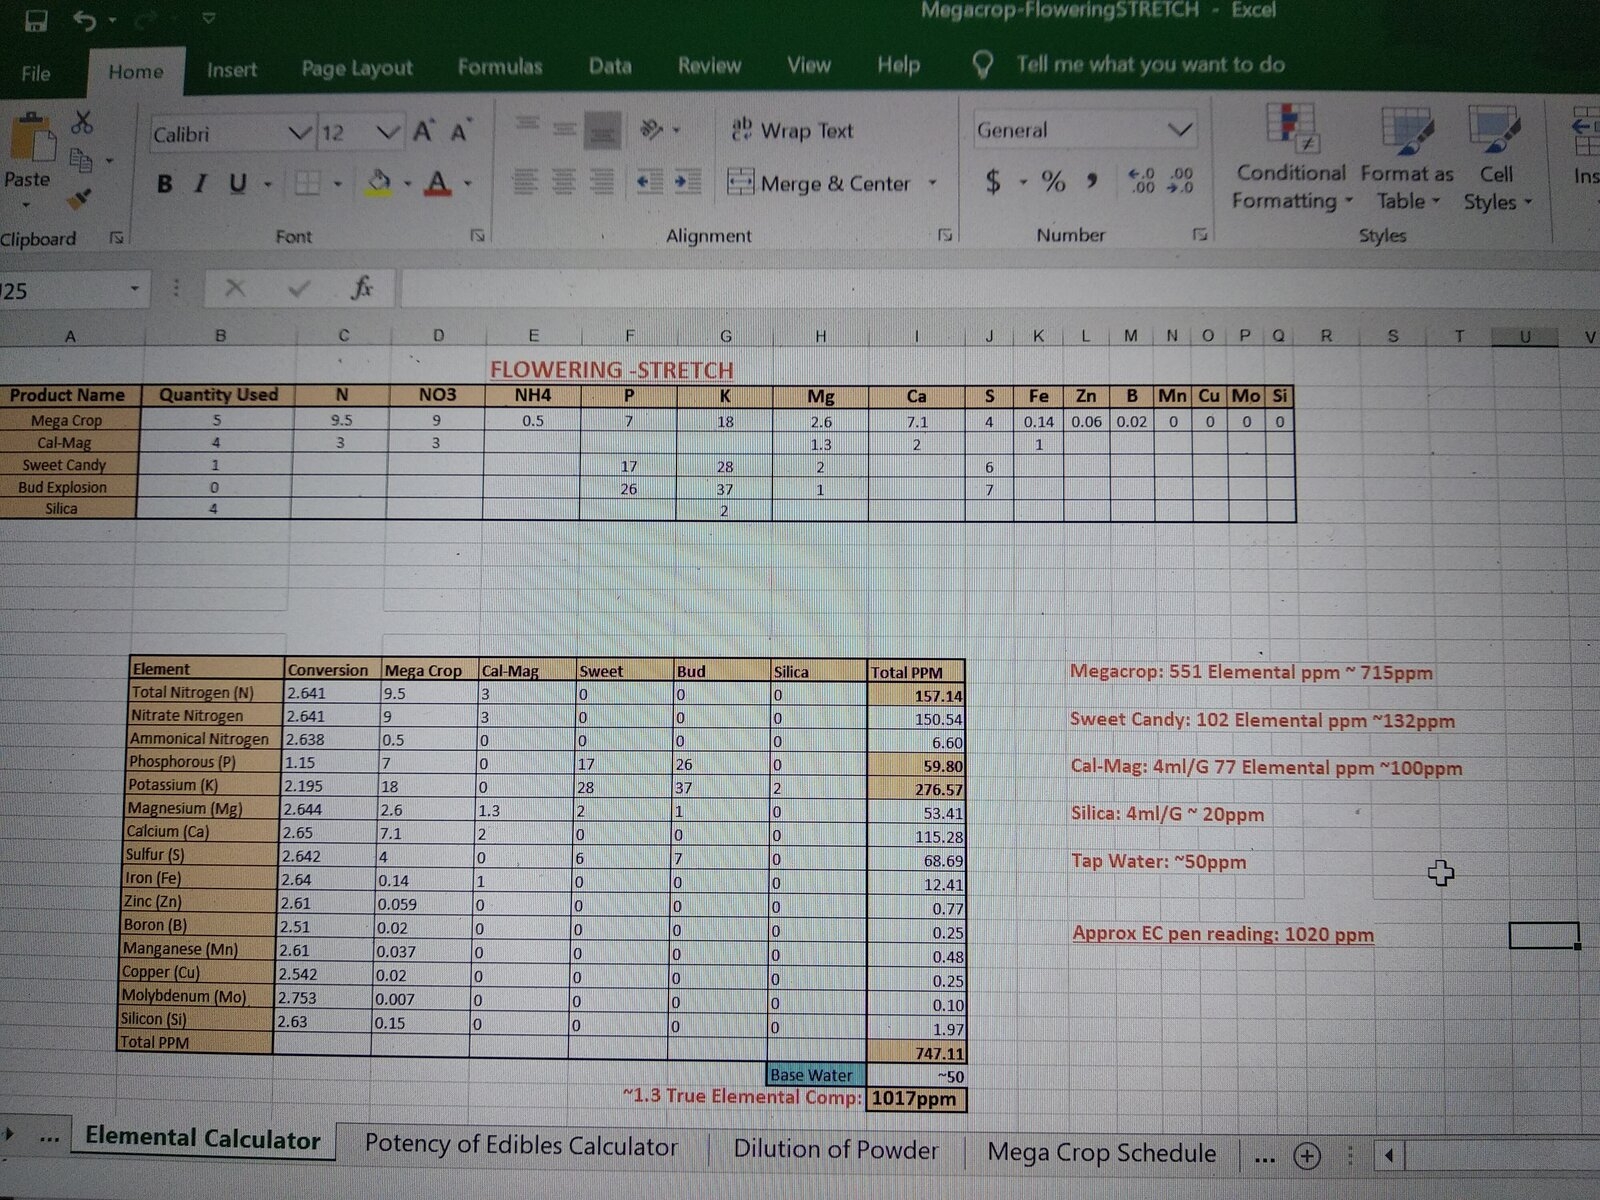Open the View ribbon tab
The height and width of the screenshot is (1200, 1600).
pos(808,65)
